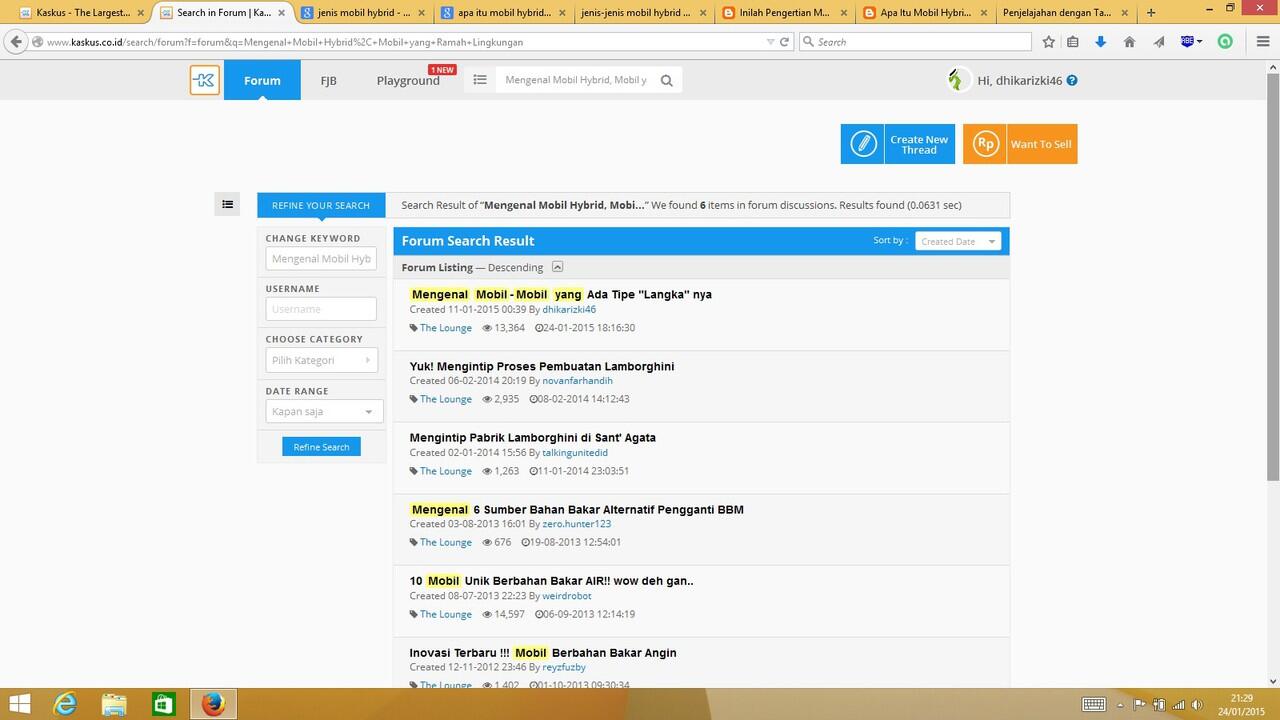The image size is (1280, 720).
Task: Launch Internet Explorer from taskbar
Action: coord(66,704)
